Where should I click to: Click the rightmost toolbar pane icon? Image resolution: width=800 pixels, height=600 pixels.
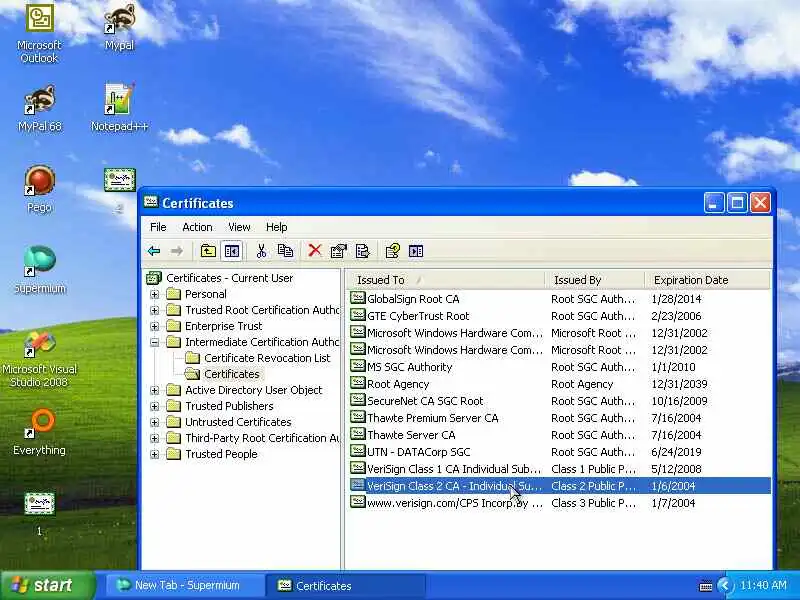coord(416,251)
